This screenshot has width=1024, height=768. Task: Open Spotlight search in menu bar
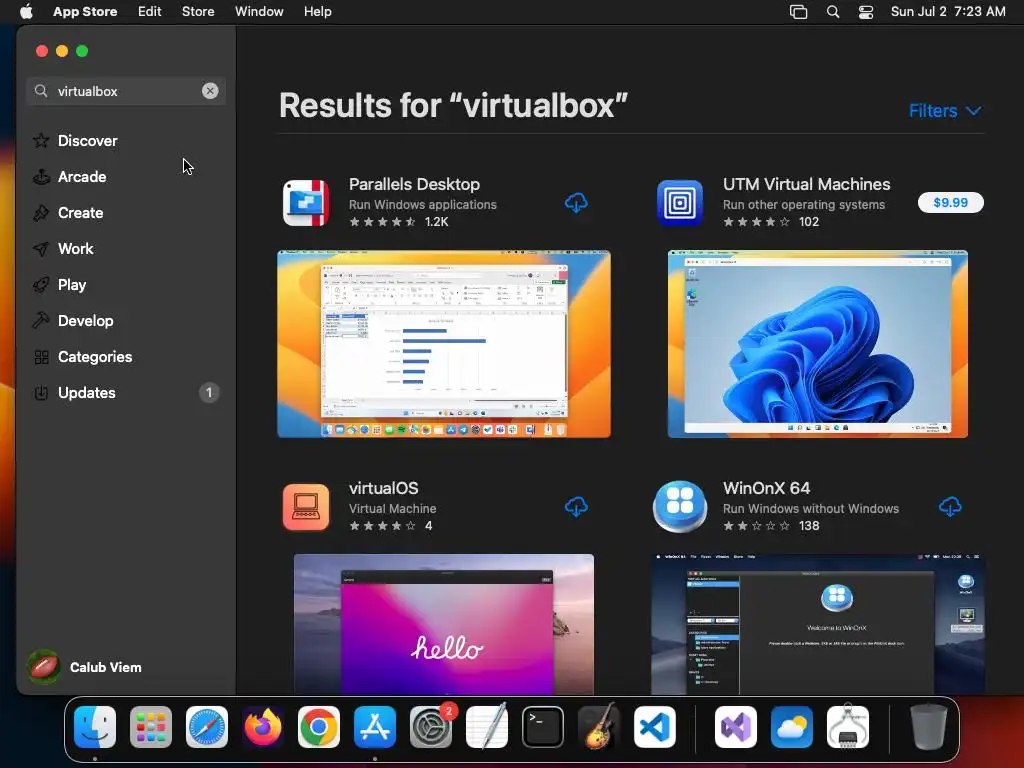tap(833, 12)
